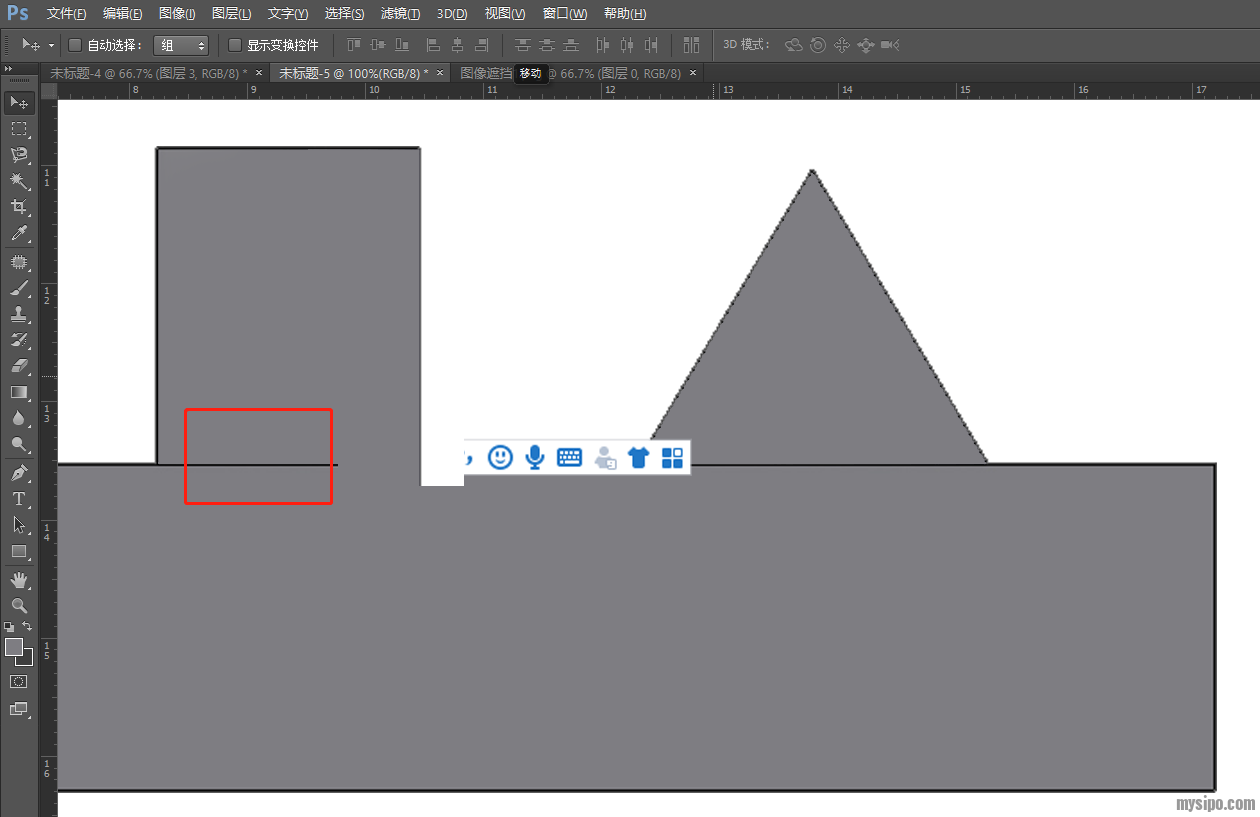Open the 滤镜(T) menu
The image size is (1260, 817).
pyautogui.click(x=400, y=14)
